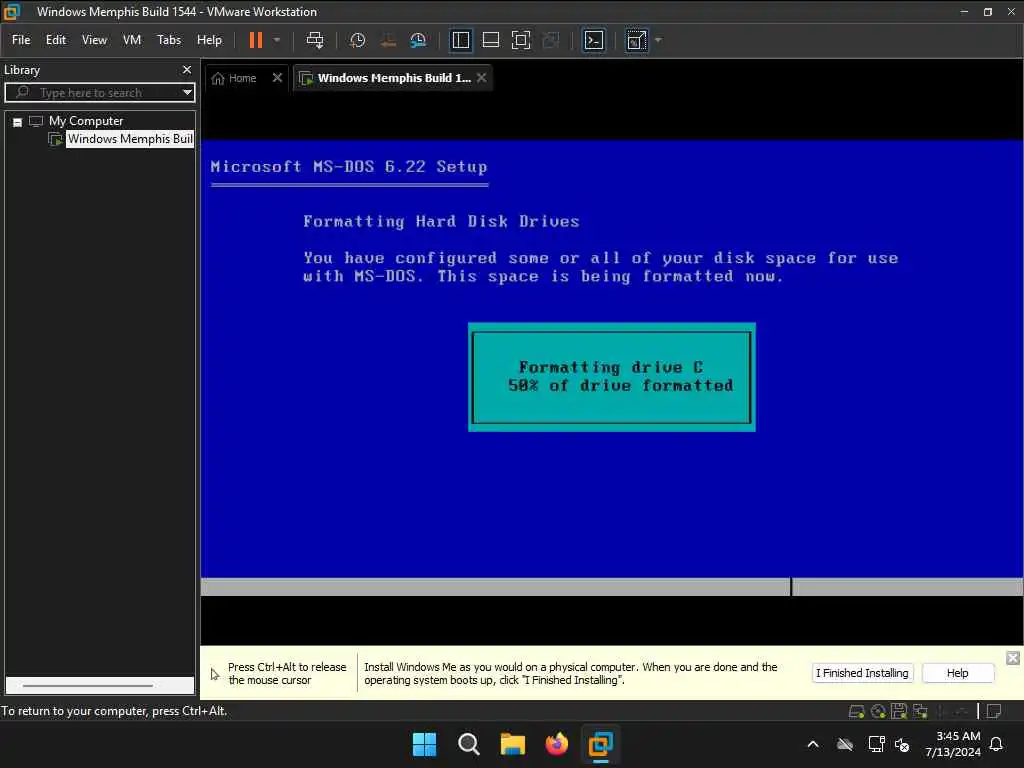Click the Help button in install bar
Image resolution: width=1024 pixels, height=768 pixels.
[957, 673]
